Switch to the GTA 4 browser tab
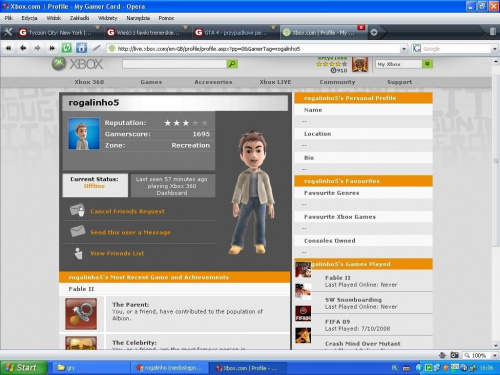Image resolution: width=500 pixels, height=375 pixels. 236,32
